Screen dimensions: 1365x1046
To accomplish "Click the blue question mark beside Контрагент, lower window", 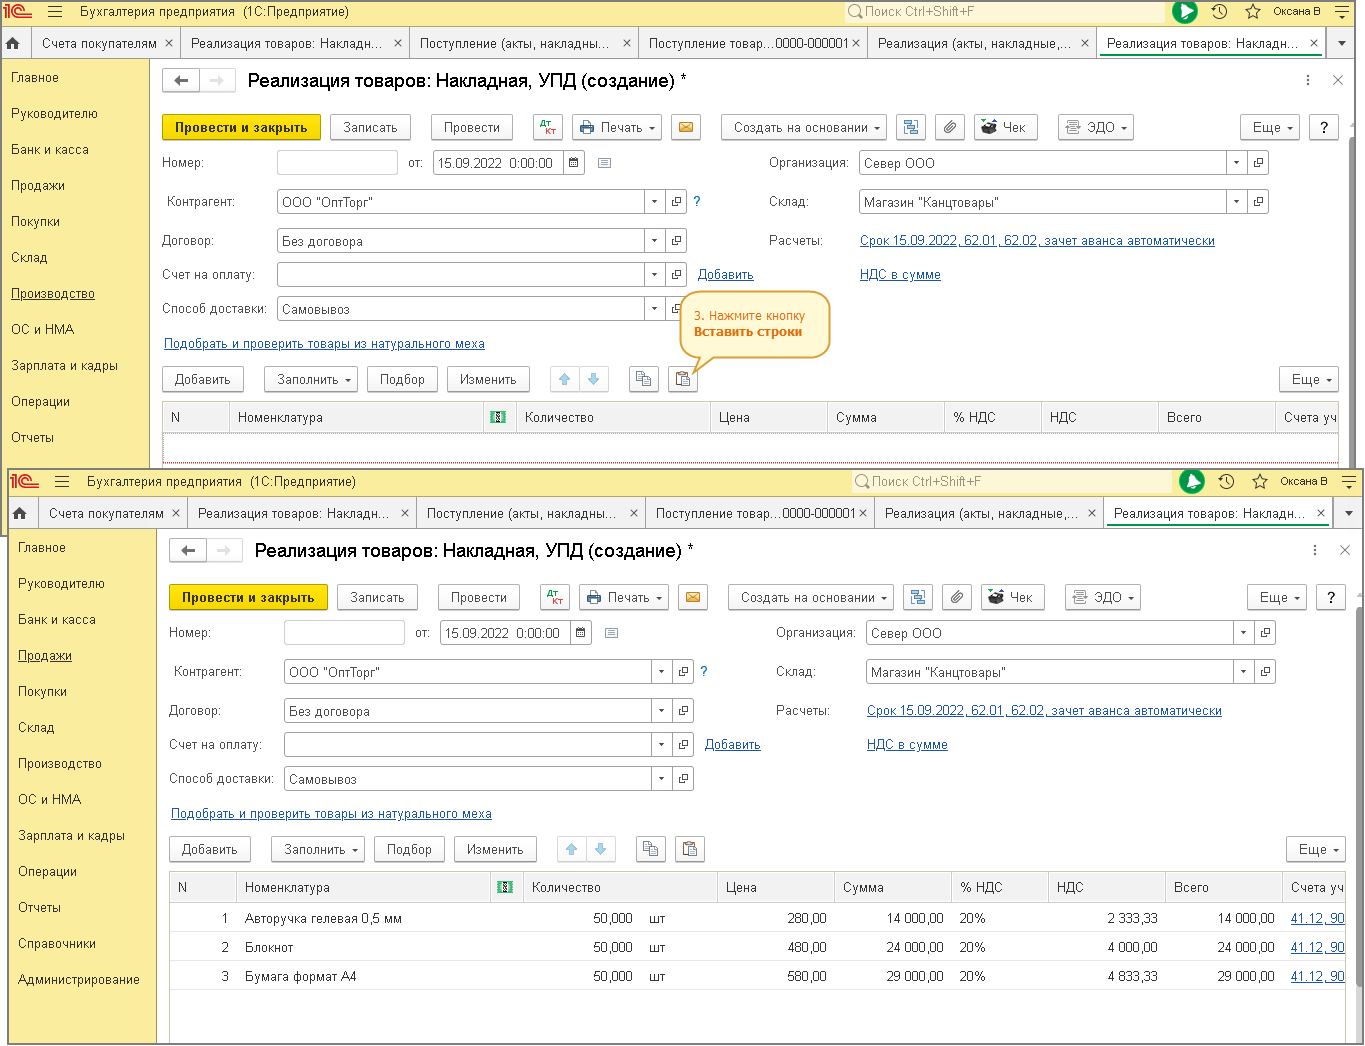I will click(x=704, y=672).
